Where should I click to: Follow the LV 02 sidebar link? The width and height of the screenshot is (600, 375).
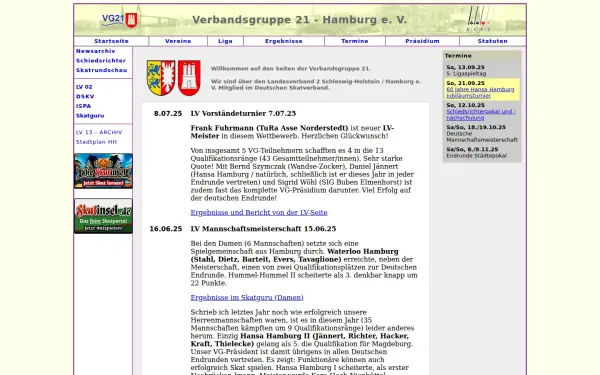click(84, 87)
